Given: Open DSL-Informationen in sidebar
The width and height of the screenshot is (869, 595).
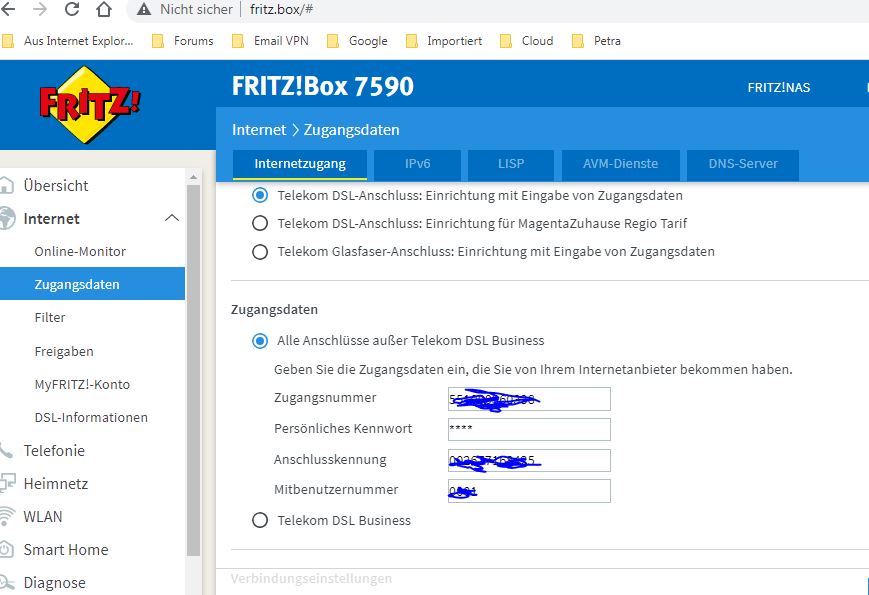Looking at the screenshot, I should click(93, 417).
